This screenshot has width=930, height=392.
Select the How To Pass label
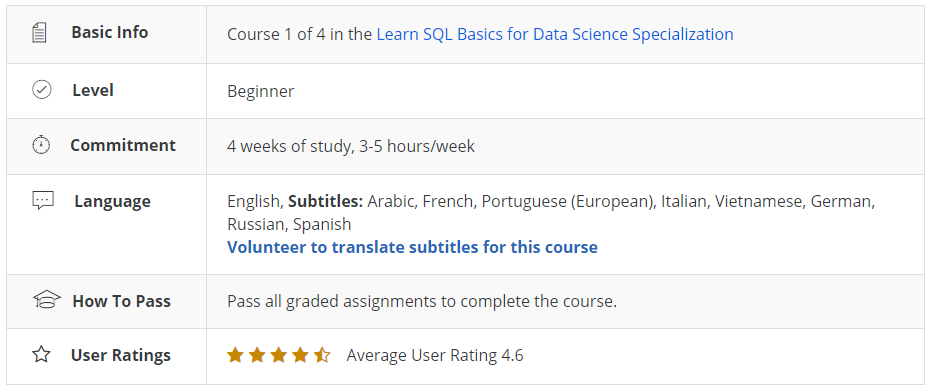tap(122, 301)
